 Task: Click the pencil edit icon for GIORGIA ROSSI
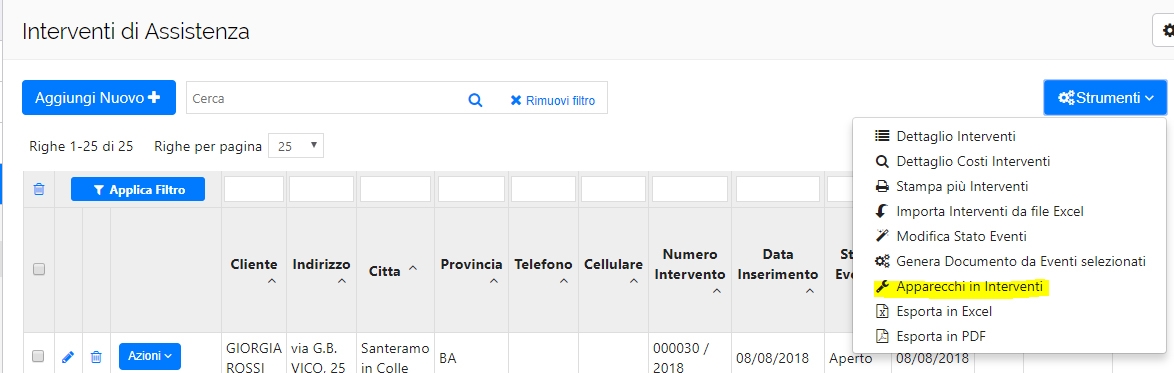tap(68, 357)
